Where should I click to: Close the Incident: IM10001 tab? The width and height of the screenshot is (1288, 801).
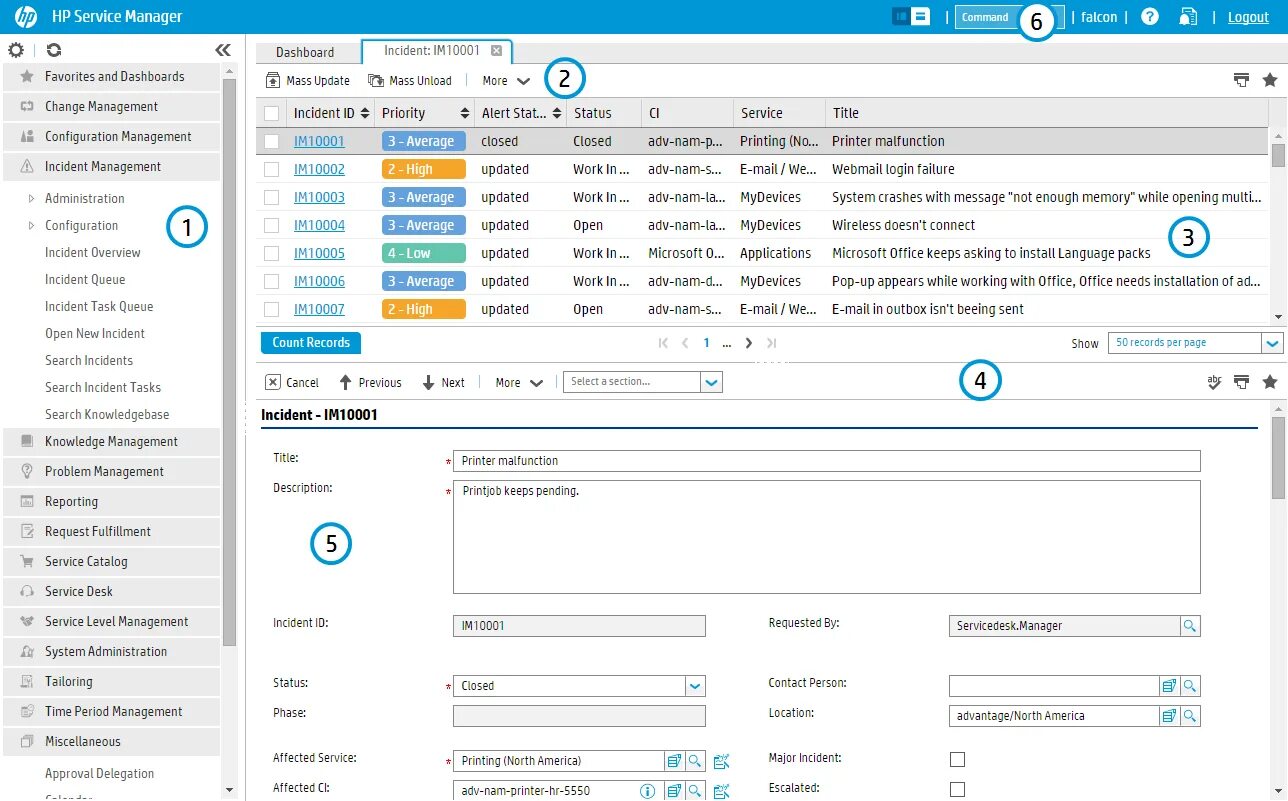click(497, 51)
